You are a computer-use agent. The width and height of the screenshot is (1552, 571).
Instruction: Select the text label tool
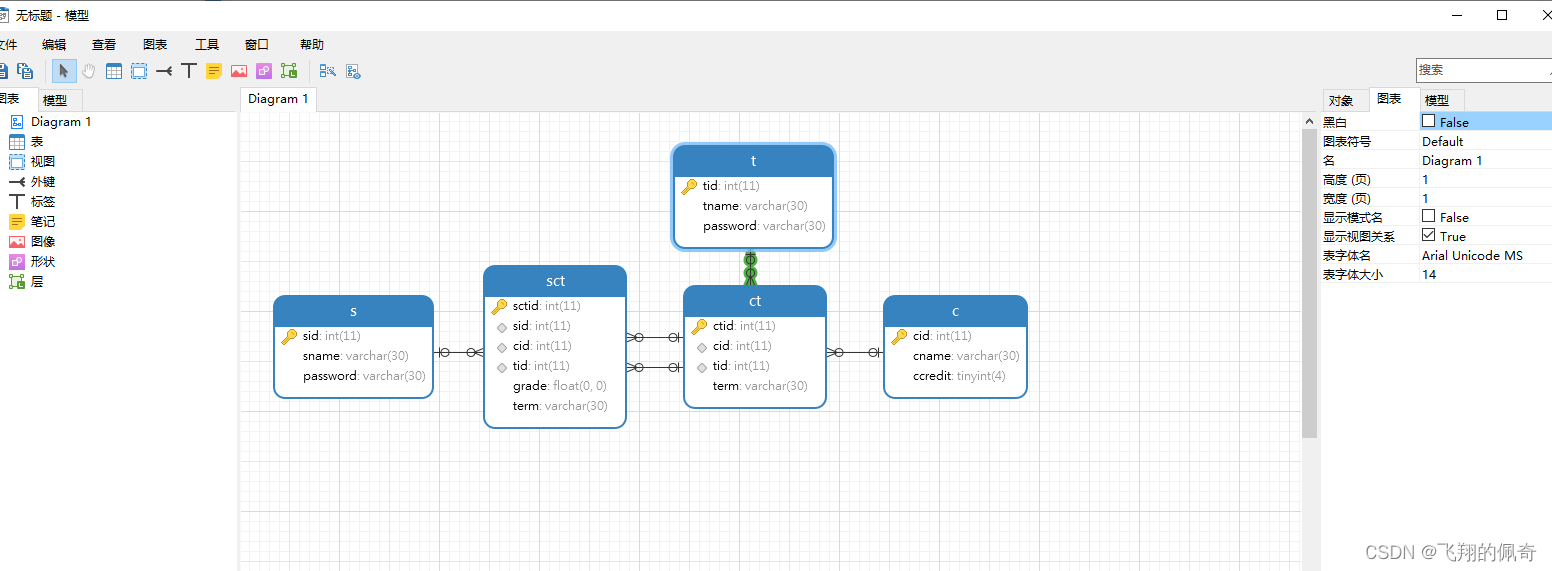pyautogui.click(x=189, y=71)
